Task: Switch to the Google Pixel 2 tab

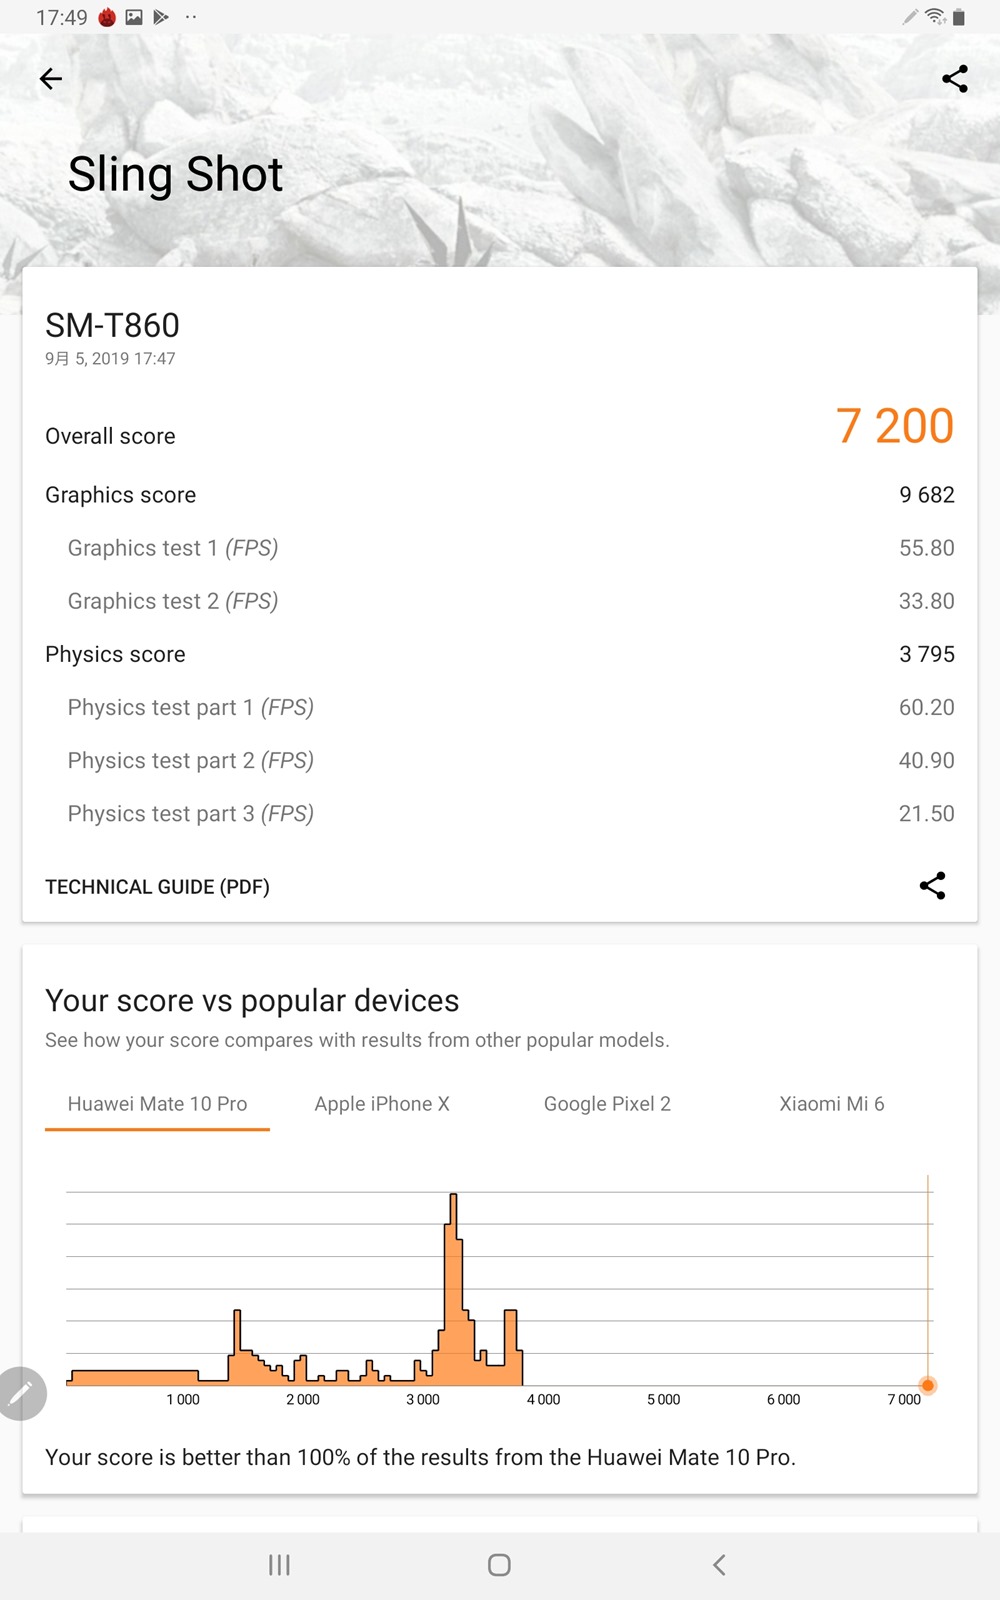Action: click(x=607, y=1104)
